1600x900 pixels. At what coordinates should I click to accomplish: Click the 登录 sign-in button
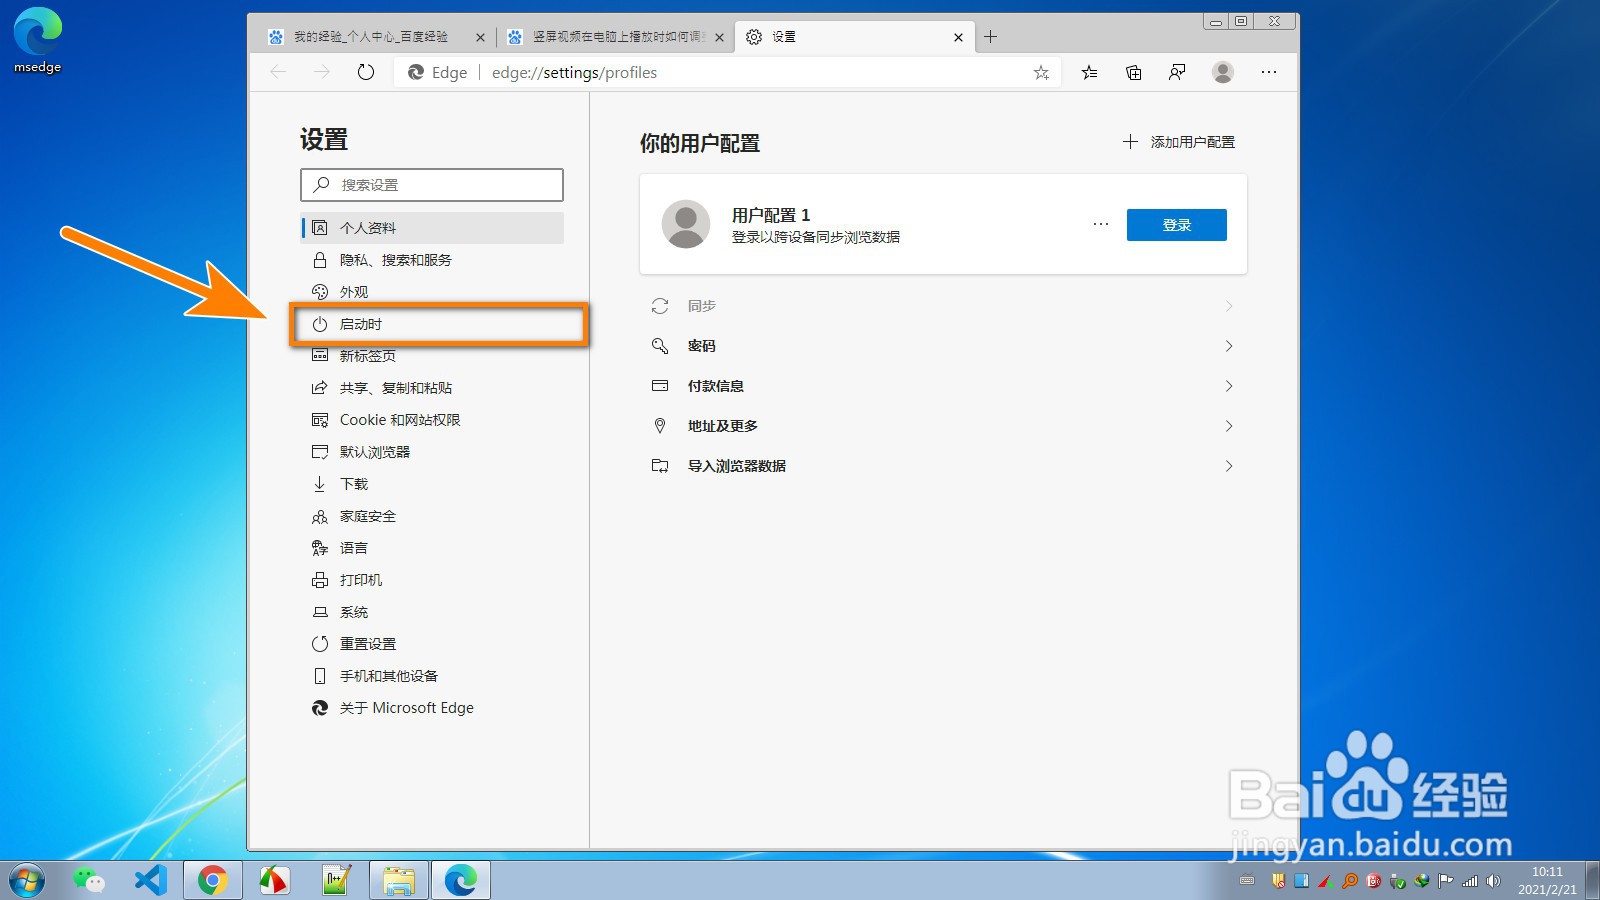[1176, 225]
